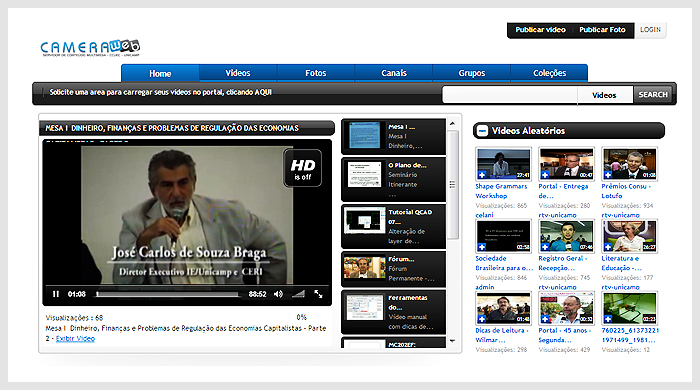Add Registro Geral video via plus icon
The height and width of the screenshot is (390, 700).
pyautogui.click(x=545, y=247)
